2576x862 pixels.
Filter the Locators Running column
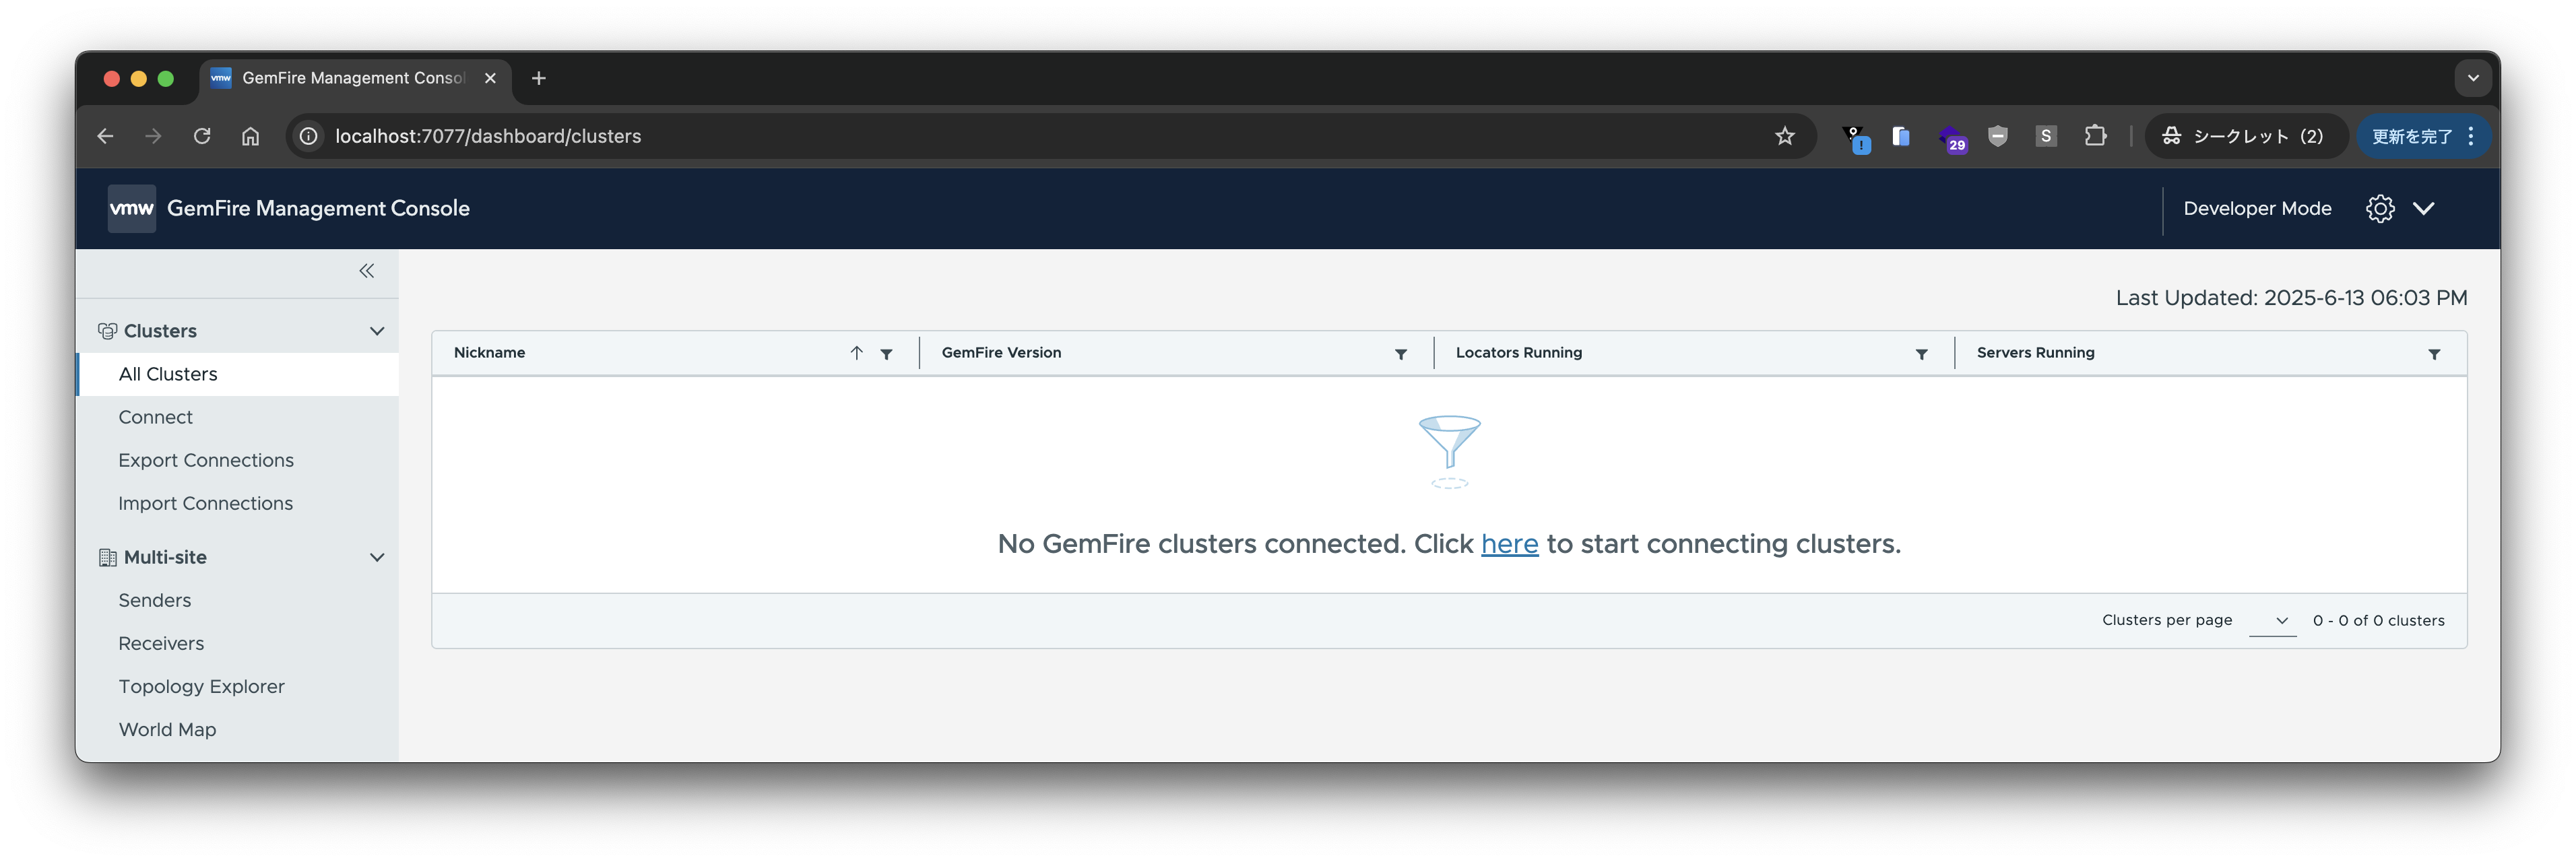coord(1921,354)
